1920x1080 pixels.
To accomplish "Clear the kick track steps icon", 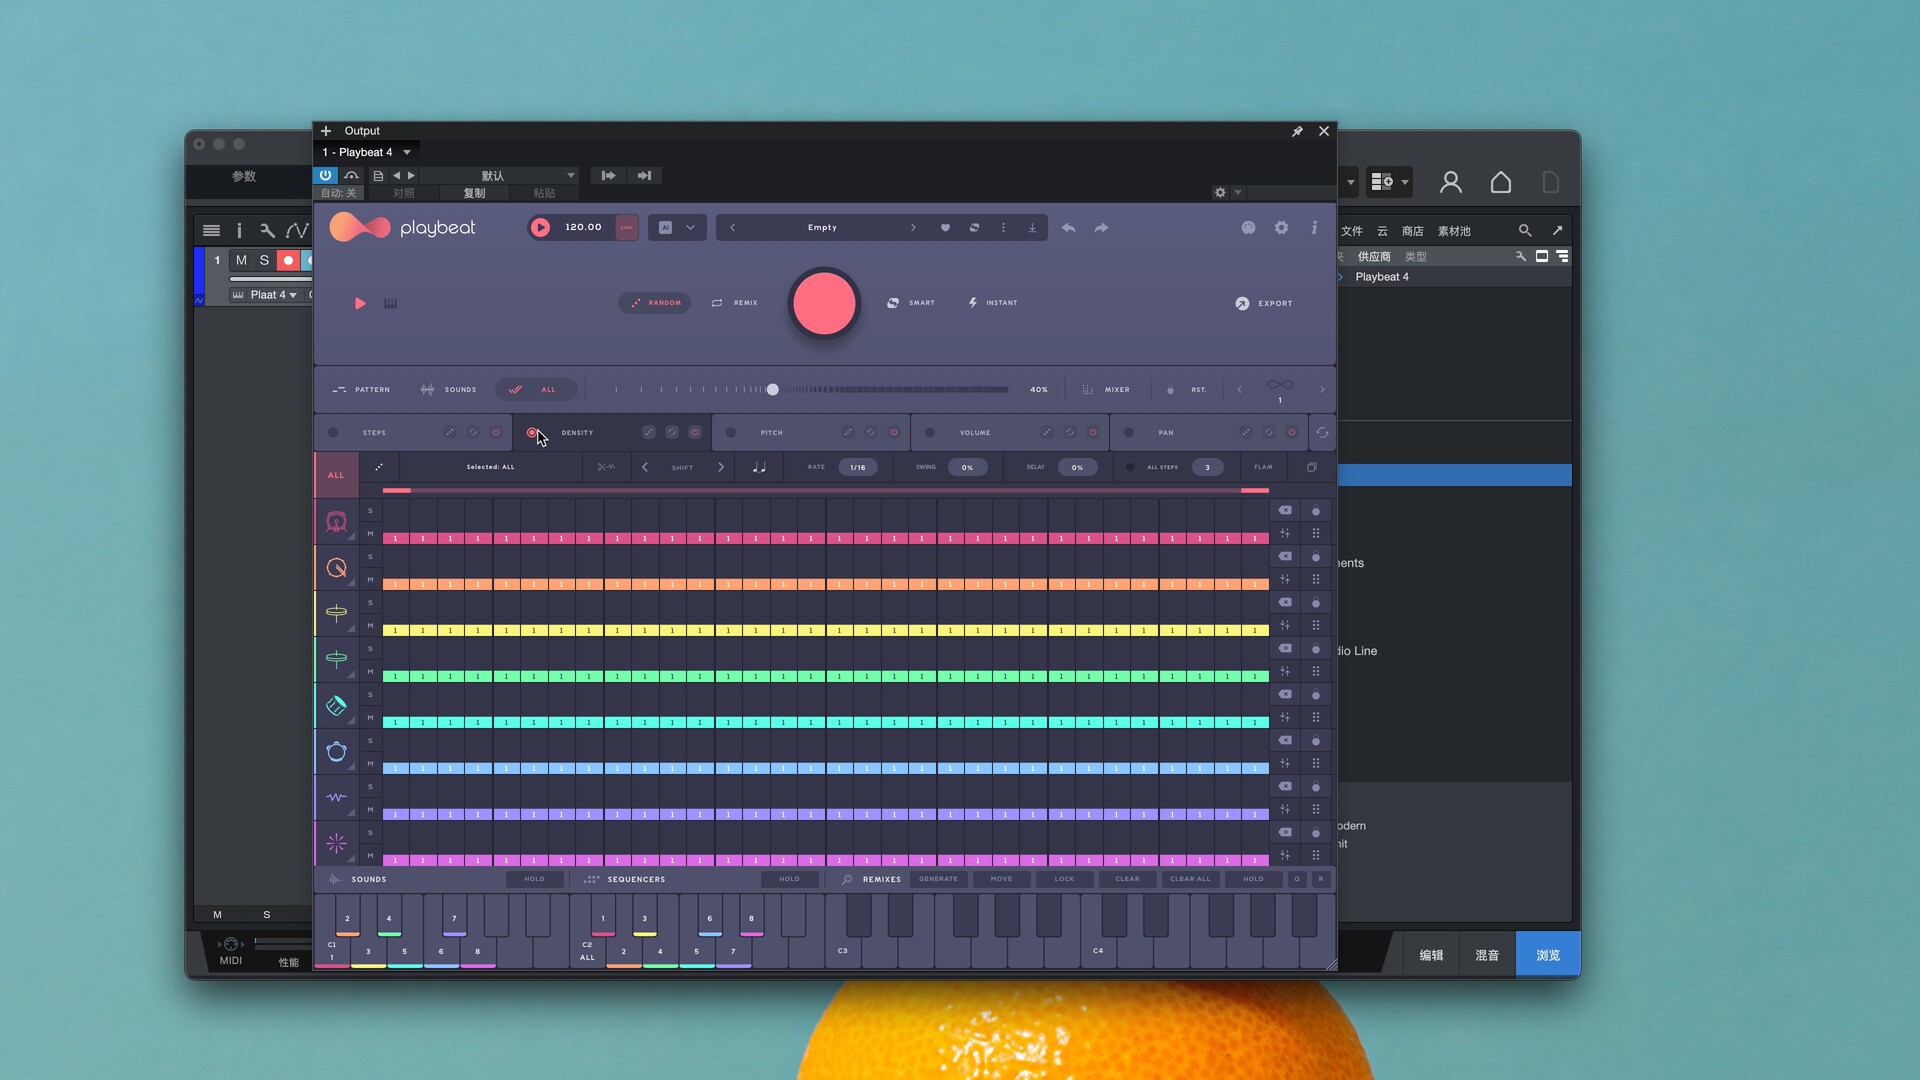I will (x=1285, y=510).
